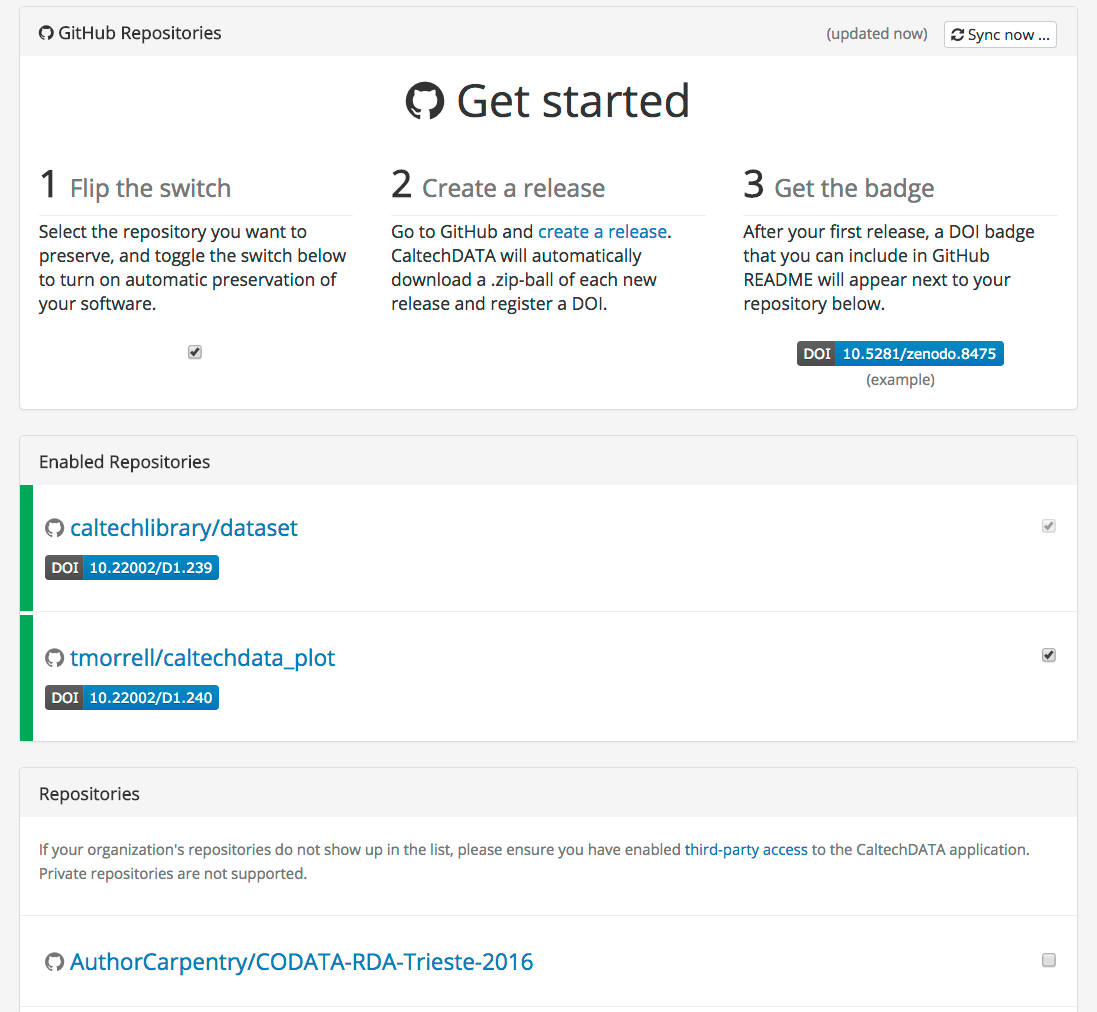The image size is (1097, 1012).
Task: Click the GitHub icon beside AuthorCarpentry/CODATA-RDA-Trieste-2016
Action: (x=55, y=962)
